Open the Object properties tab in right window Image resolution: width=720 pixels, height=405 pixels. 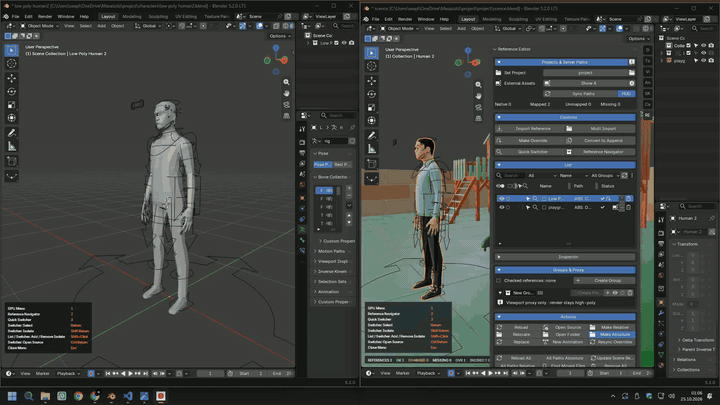click(661, 302)
